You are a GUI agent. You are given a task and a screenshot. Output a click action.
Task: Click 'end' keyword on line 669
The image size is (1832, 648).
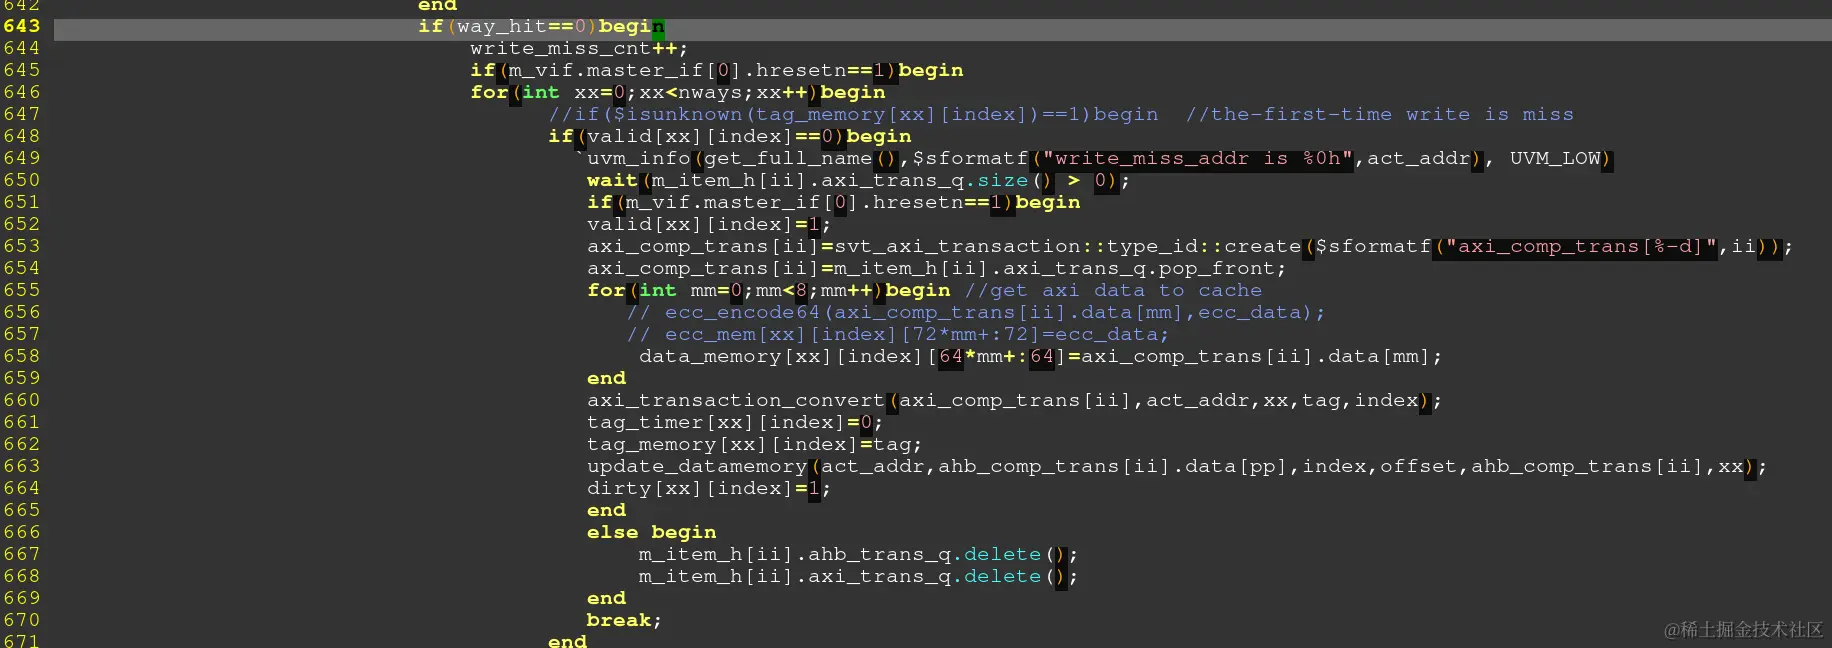tap(607, 598)
